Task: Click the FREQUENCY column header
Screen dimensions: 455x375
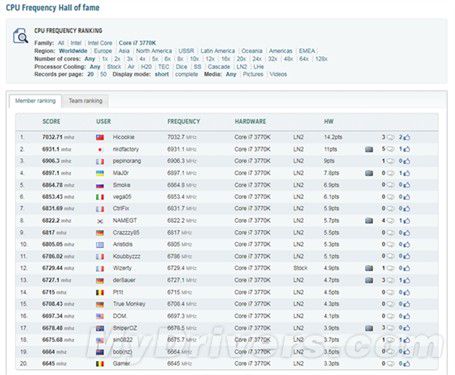Action: 184,122
